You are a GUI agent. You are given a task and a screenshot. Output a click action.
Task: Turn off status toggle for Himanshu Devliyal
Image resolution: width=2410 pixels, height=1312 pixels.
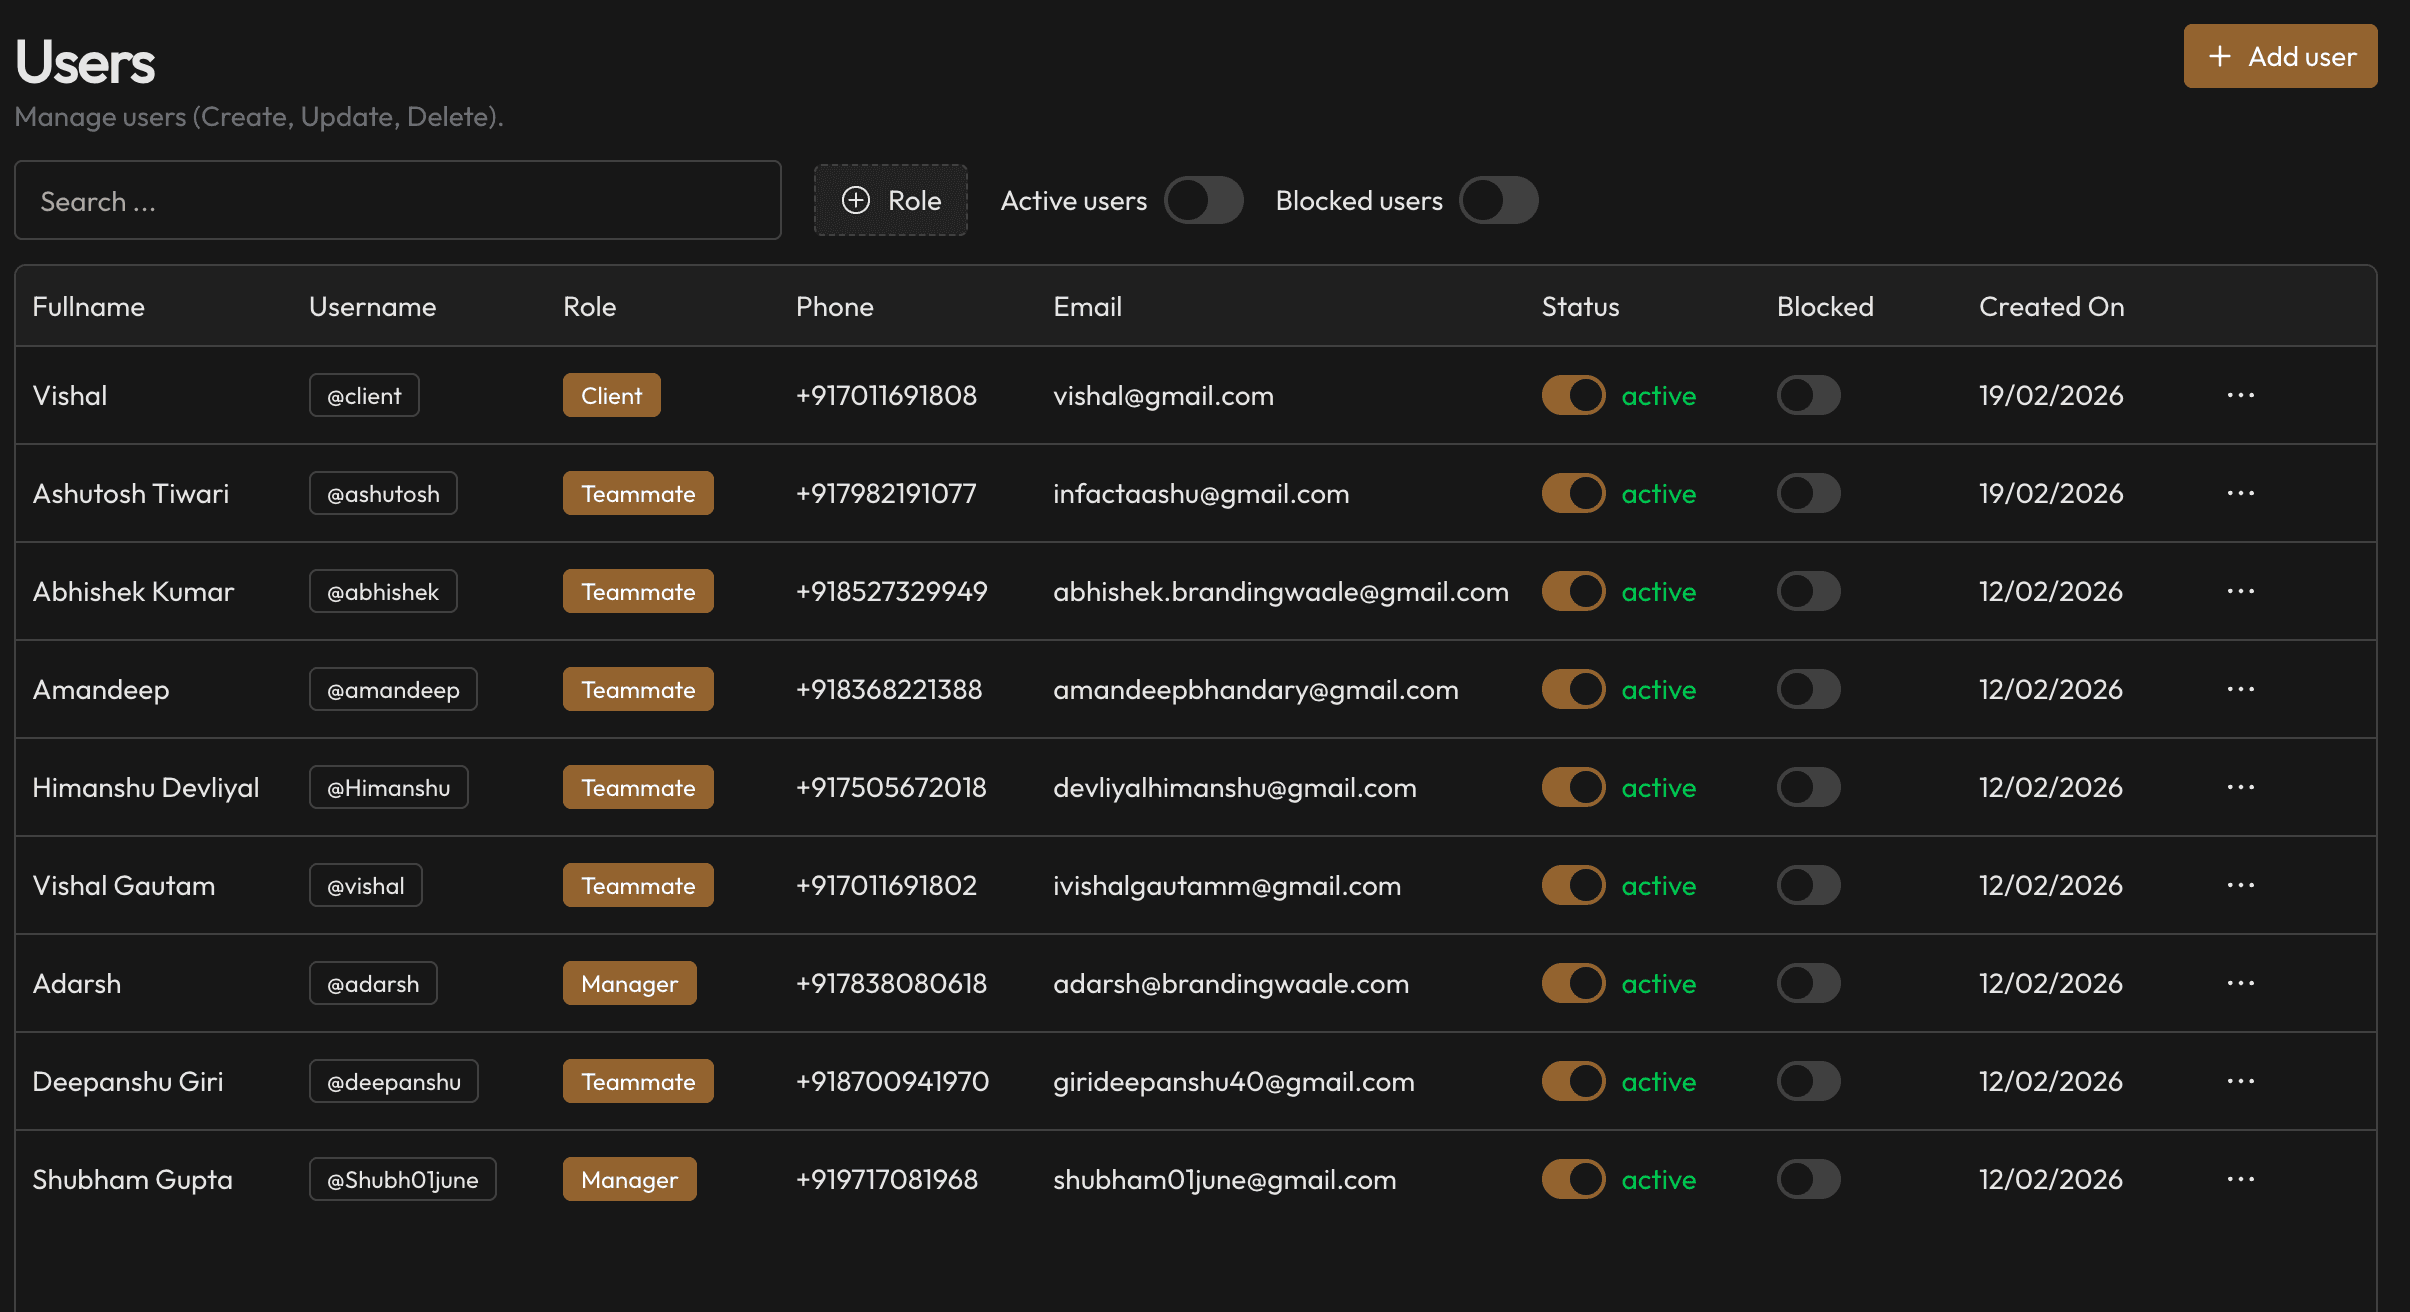1573,787
